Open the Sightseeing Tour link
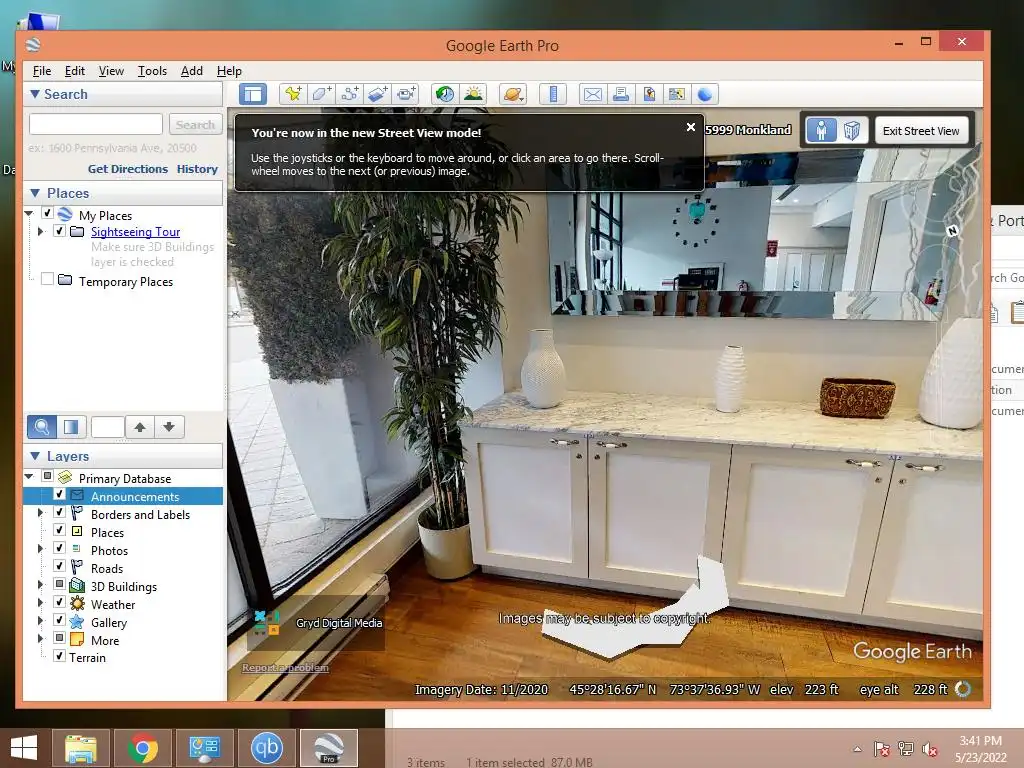 pos(135,231)
